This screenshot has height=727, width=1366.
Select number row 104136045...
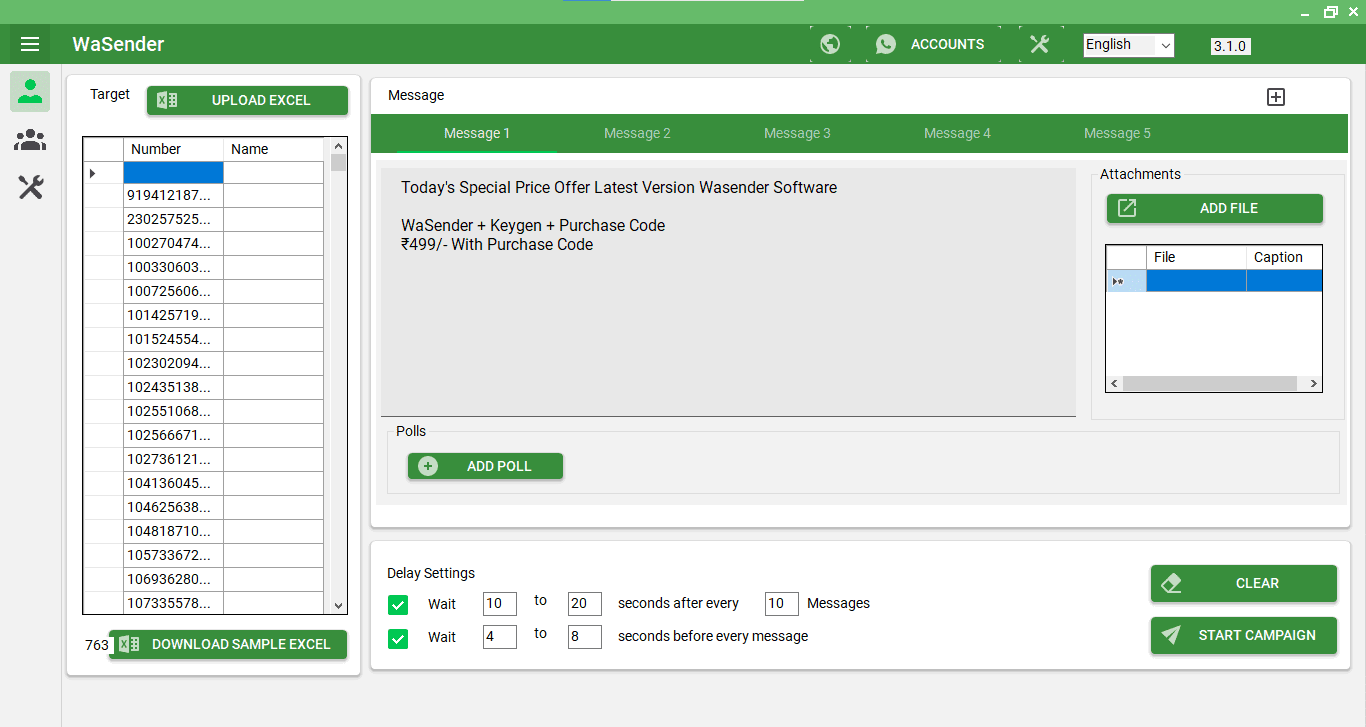[x=173, y=483]
